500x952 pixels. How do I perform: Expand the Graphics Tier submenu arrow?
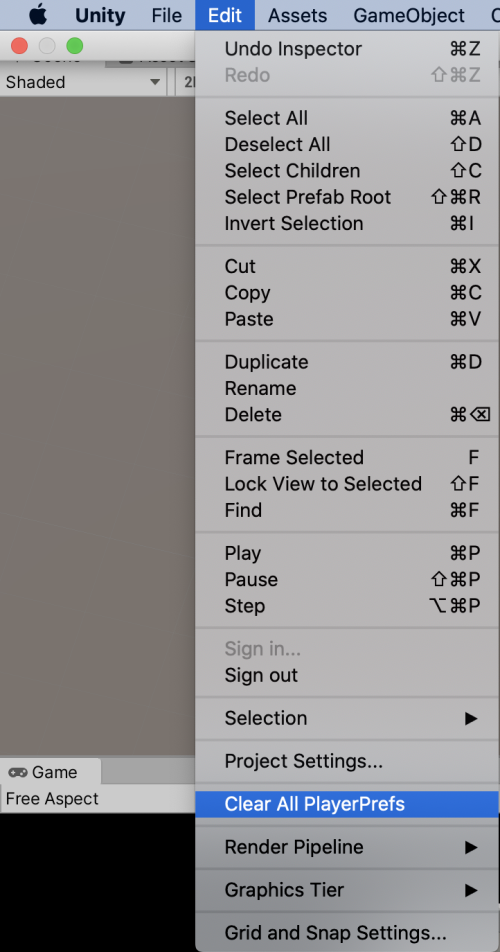click(471, 890)
